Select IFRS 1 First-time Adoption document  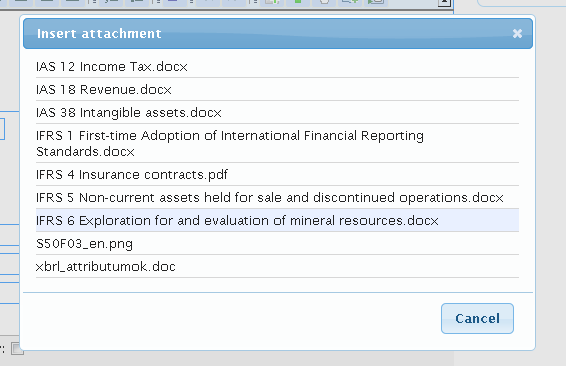(277, 143)
